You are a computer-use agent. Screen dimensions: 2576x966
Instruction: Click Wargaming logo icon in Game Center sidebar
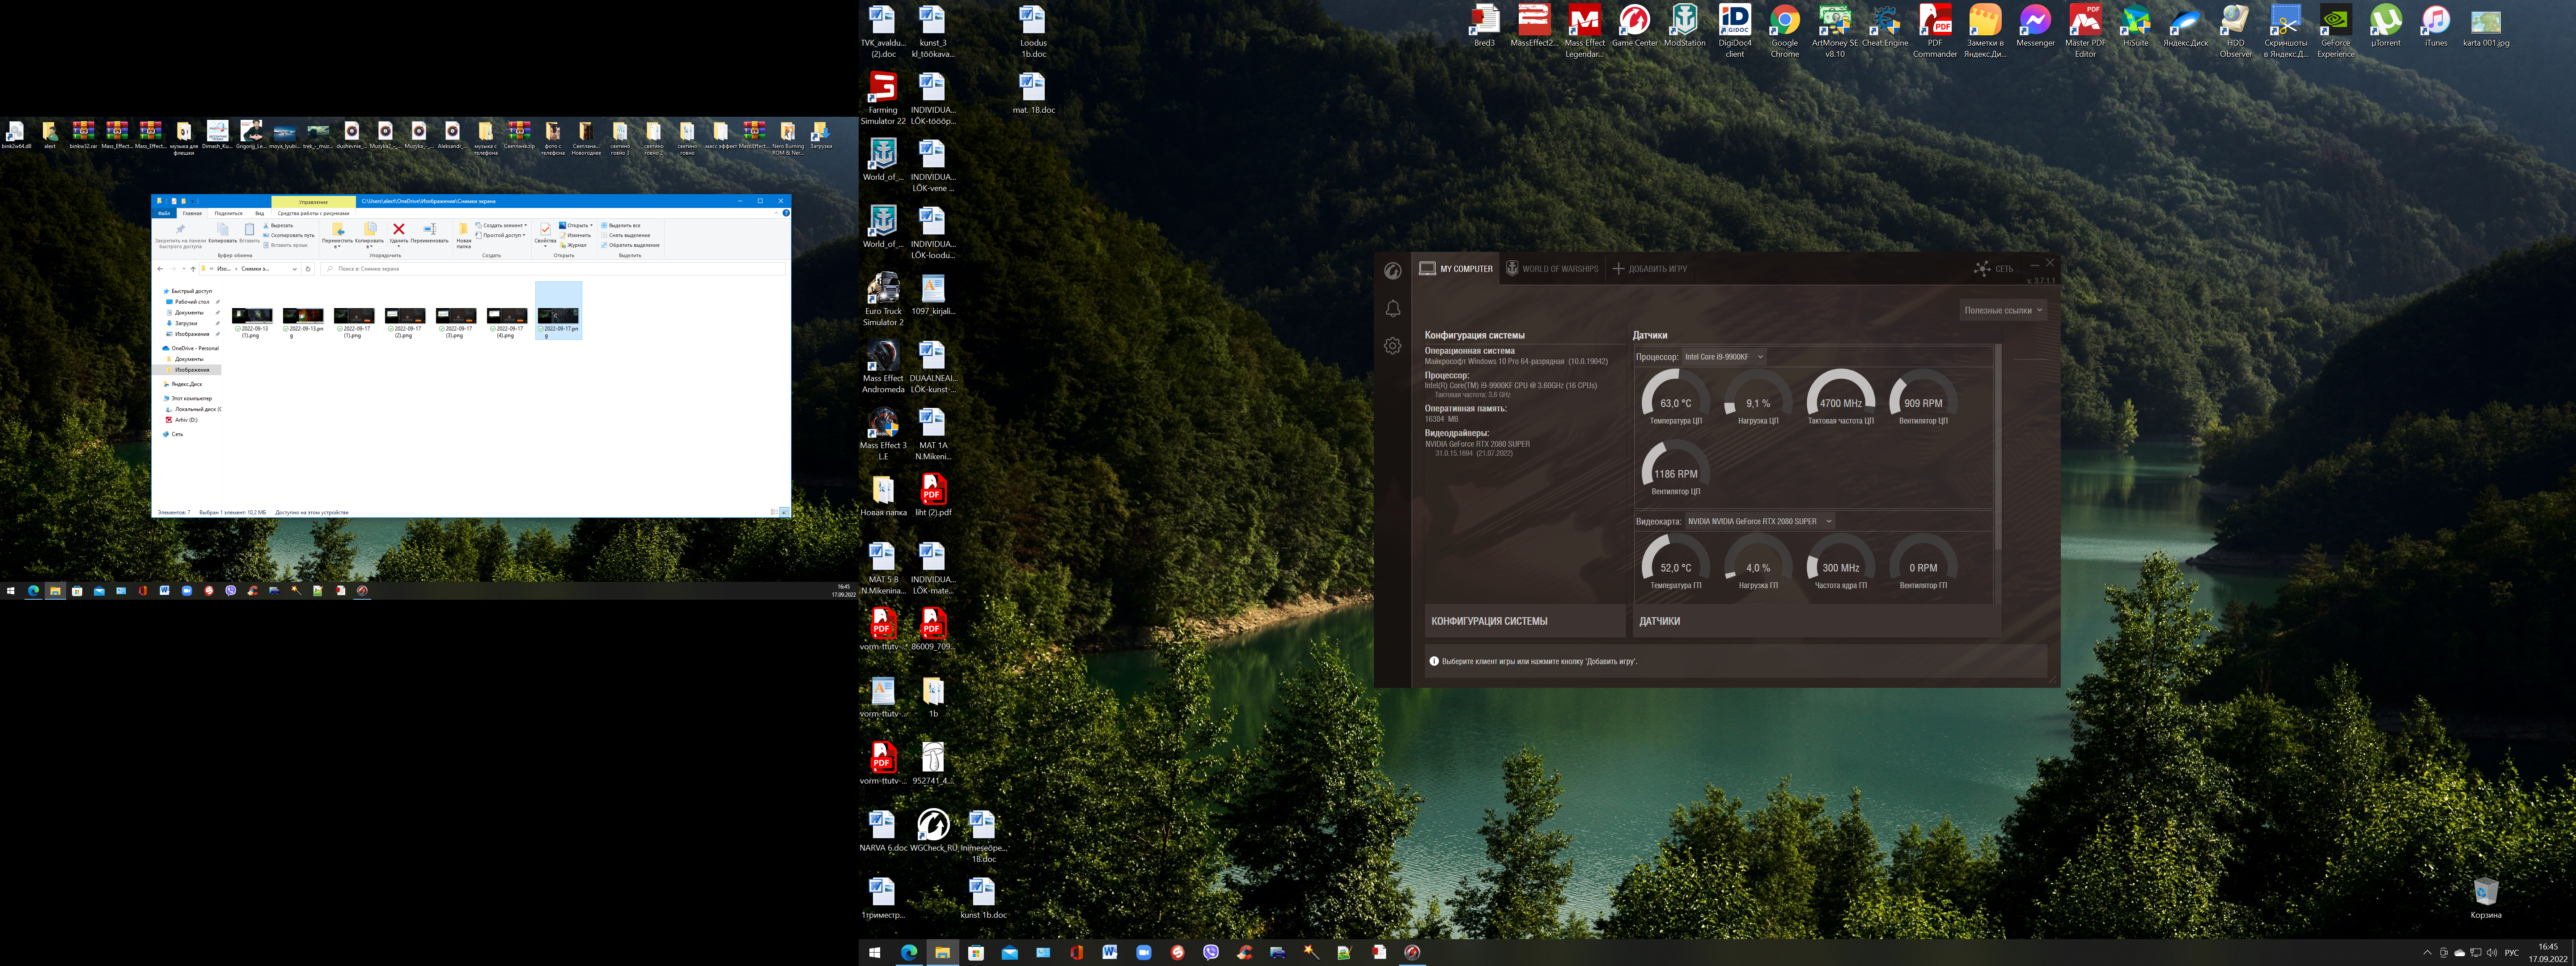1392,271
